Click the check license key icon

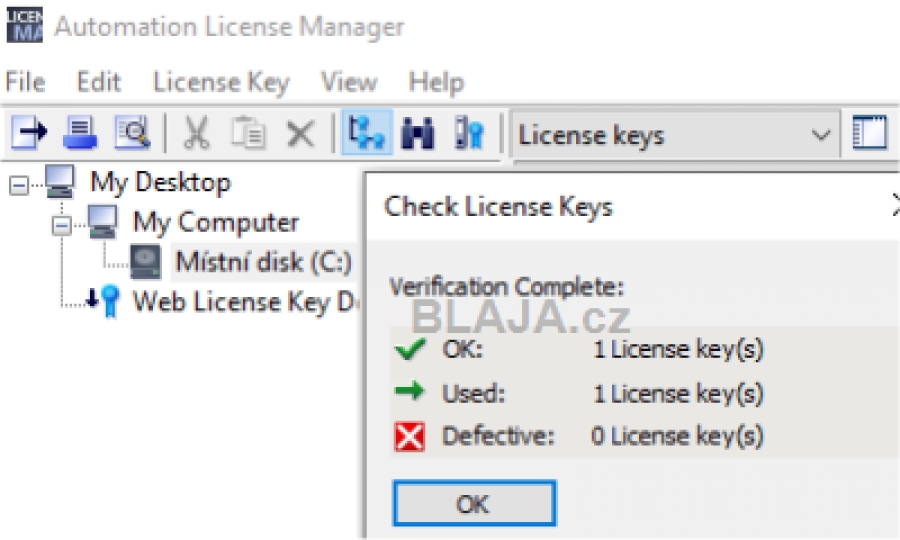470,134
